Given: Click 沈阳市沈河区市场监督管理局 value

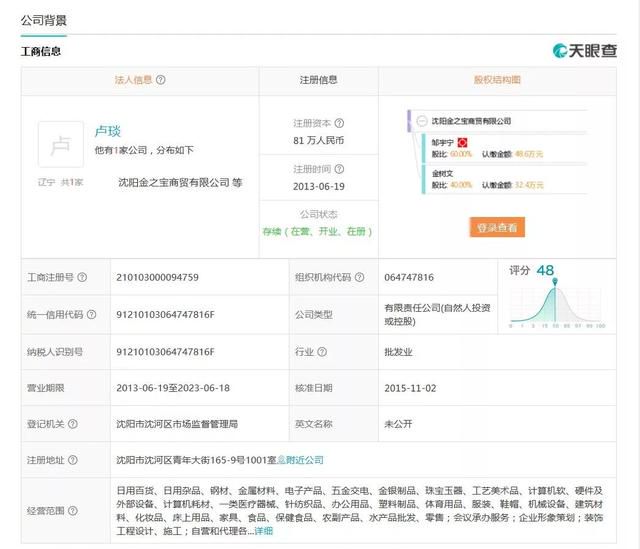Looking at the screenshot, I should click(177, 424).
